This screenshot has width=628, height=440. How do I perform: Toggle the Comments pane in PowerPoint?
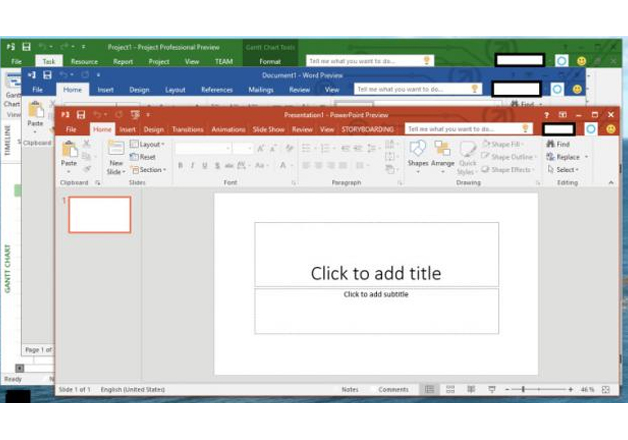[x=393, y=390]
